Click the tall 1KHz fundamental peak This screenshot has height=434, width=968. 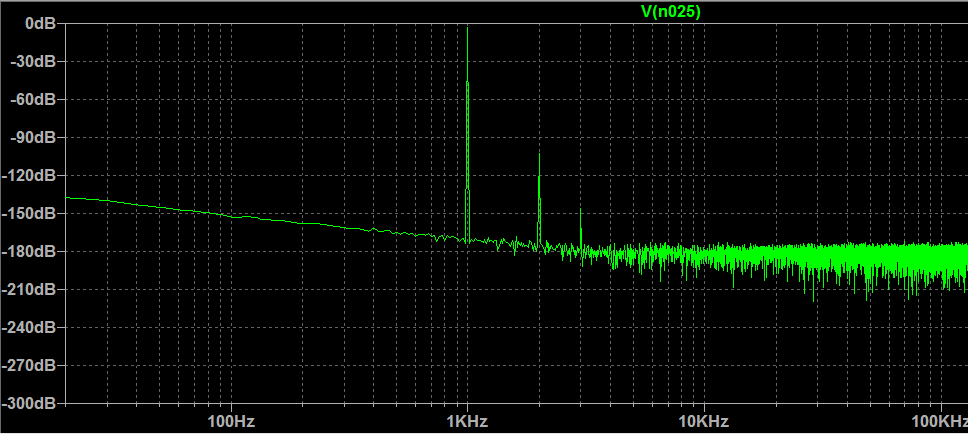(467, 133)
